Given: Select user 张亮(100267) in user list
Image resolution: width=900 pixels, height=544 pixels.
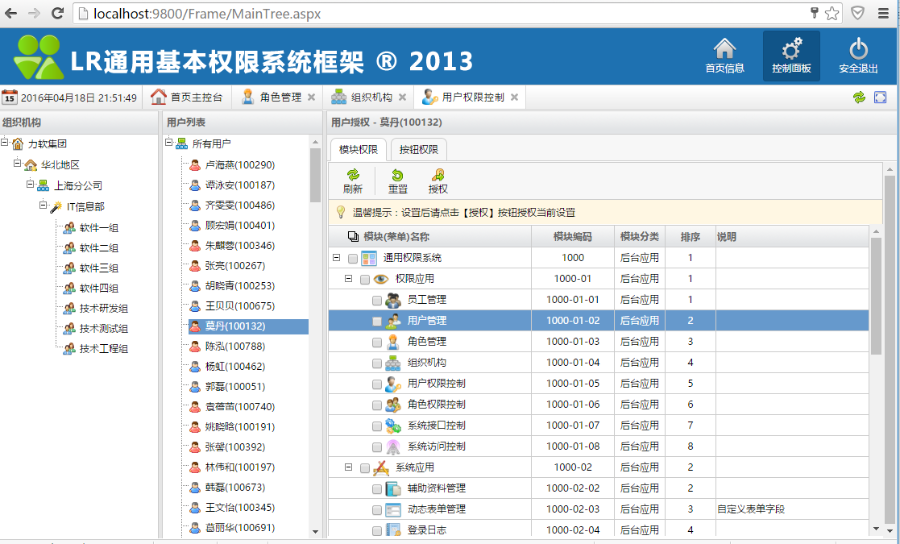Looking at the screenshot, I should coord(234,266).
